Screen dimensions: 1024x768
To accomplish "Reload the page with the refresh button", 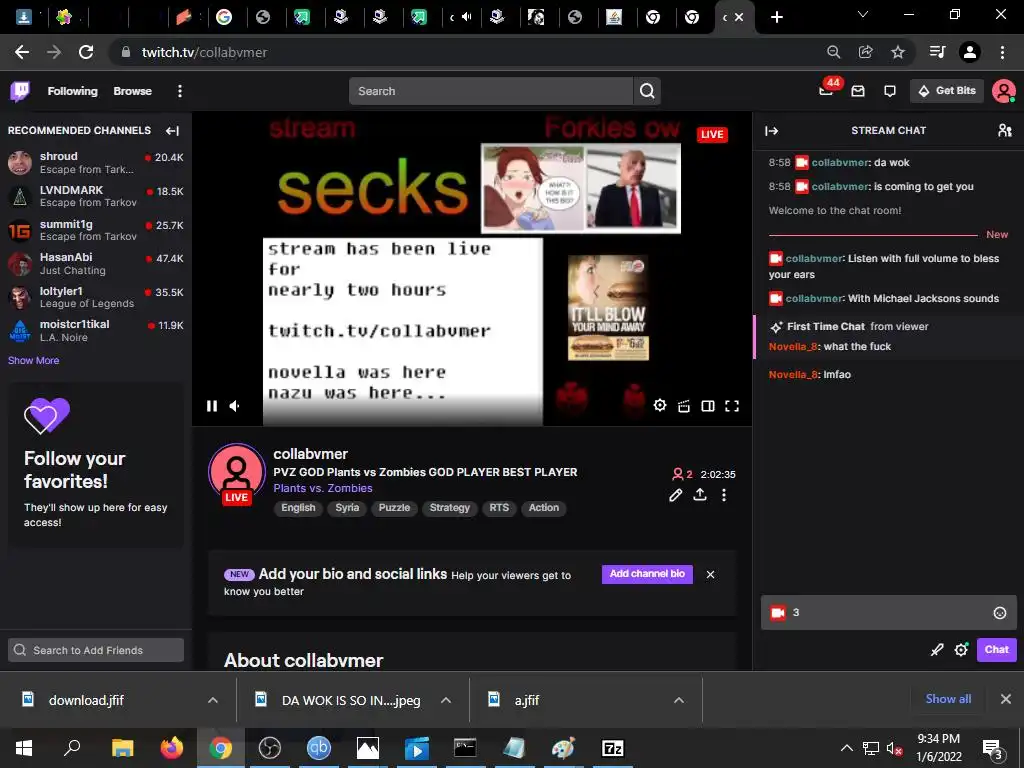I will click(86, 52).
